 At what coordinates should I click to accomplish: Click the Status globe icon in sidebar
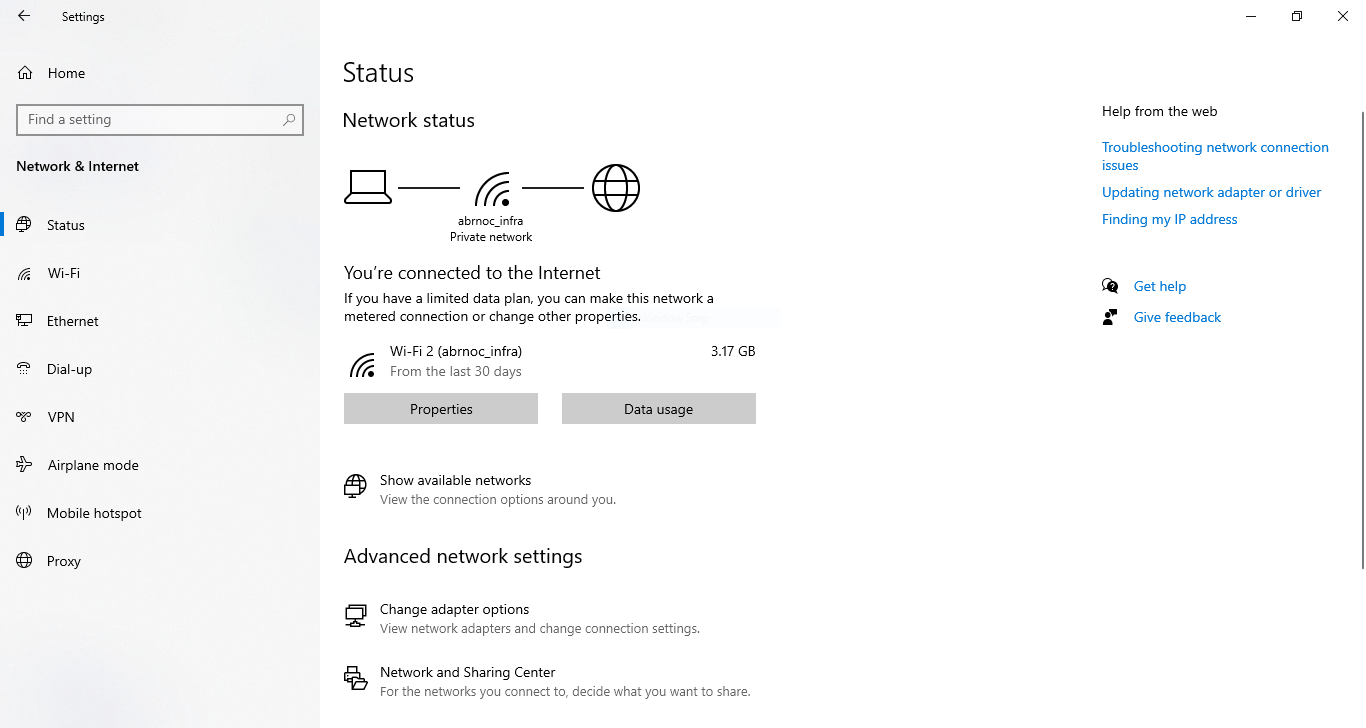pyautogui.click(x=25, y=225)
